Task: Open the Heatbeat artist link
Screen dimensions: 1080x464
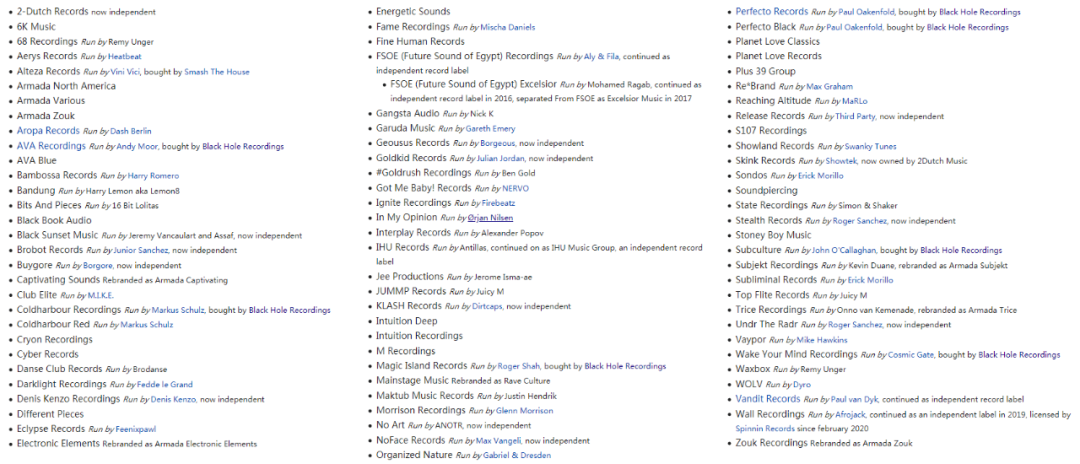Action: pyautogui.click(x=125, y=56)
